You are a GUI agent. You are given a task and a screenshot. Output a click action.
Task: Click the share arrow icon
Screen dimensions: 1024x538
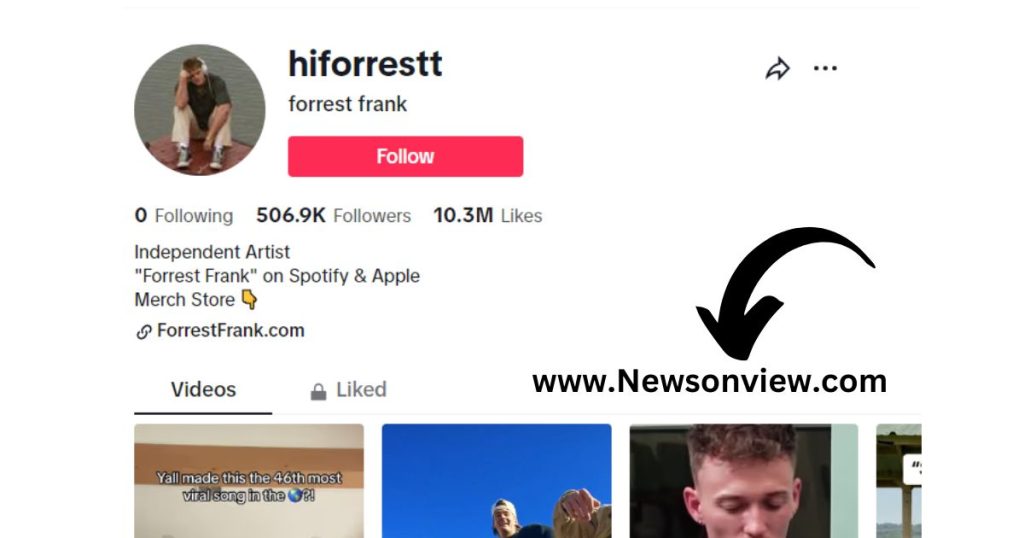click(777, 69)
